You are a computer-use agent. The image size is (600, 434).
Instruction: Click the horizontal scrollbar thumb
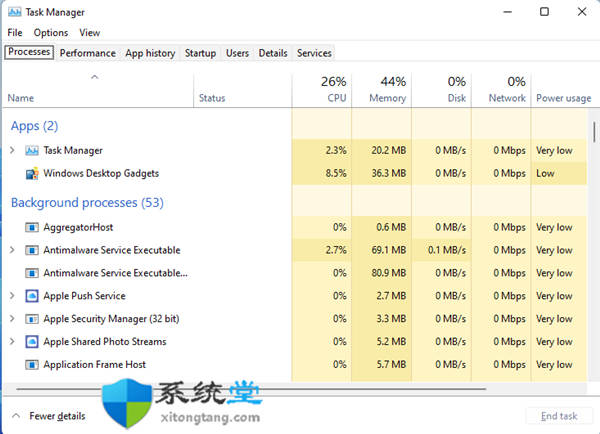pos(251,389)
